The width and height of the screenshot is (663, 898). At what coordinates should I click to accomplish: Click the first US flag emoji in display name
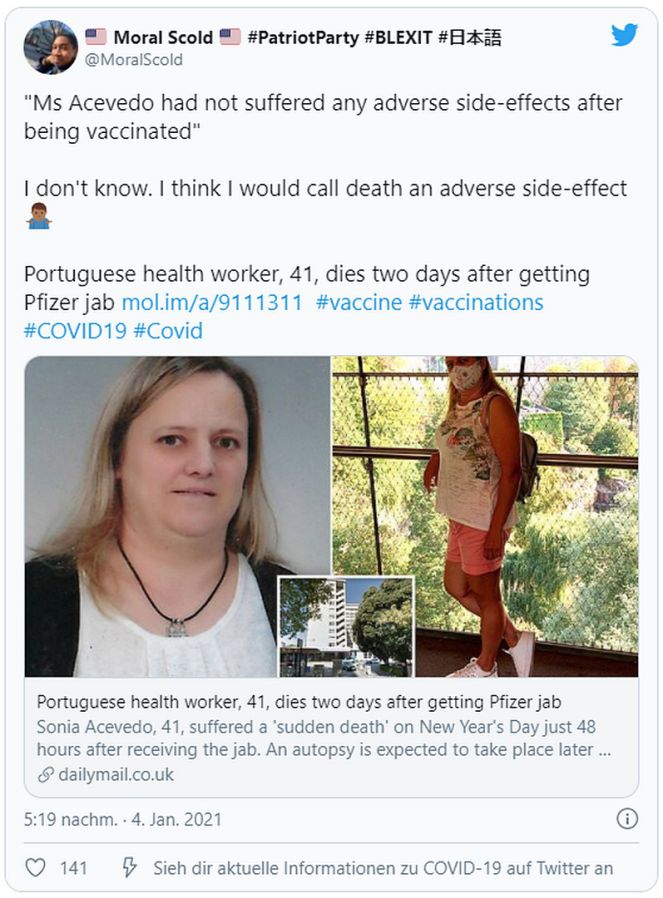[x=96, y=37]
